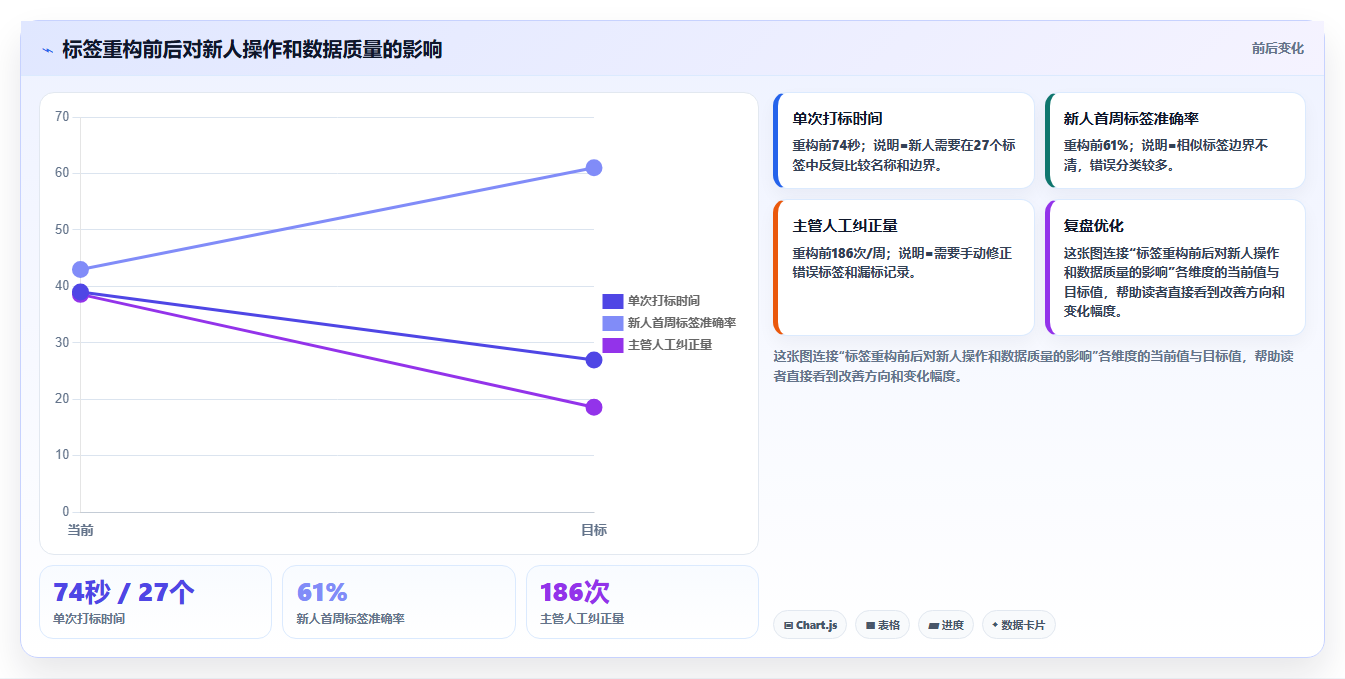
Task: Click 新人首周标签准确率 data point at 当前
Action: point(80,269)
